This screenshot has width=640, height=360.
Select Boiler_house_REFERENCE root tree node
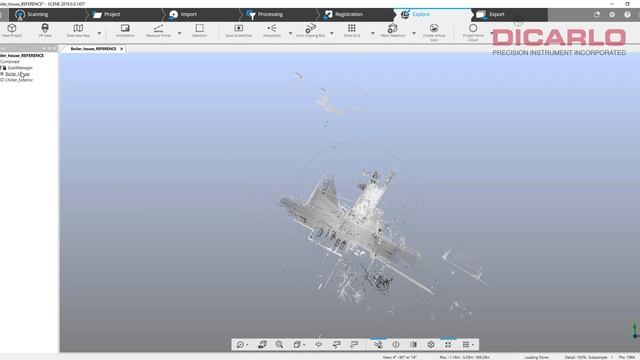pyautogui.click(x=22, y=56)
